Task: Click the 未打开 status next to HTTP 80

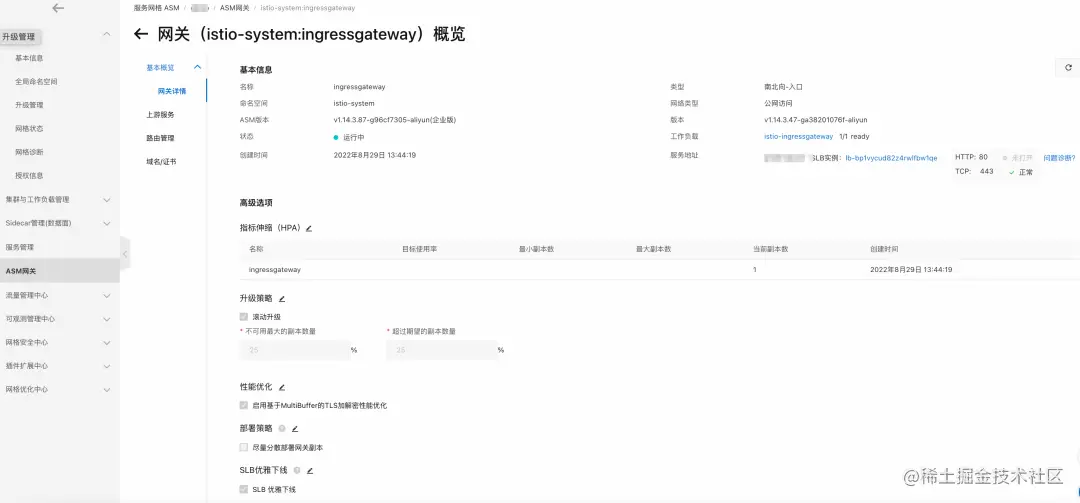Action: click(1021, 158)
